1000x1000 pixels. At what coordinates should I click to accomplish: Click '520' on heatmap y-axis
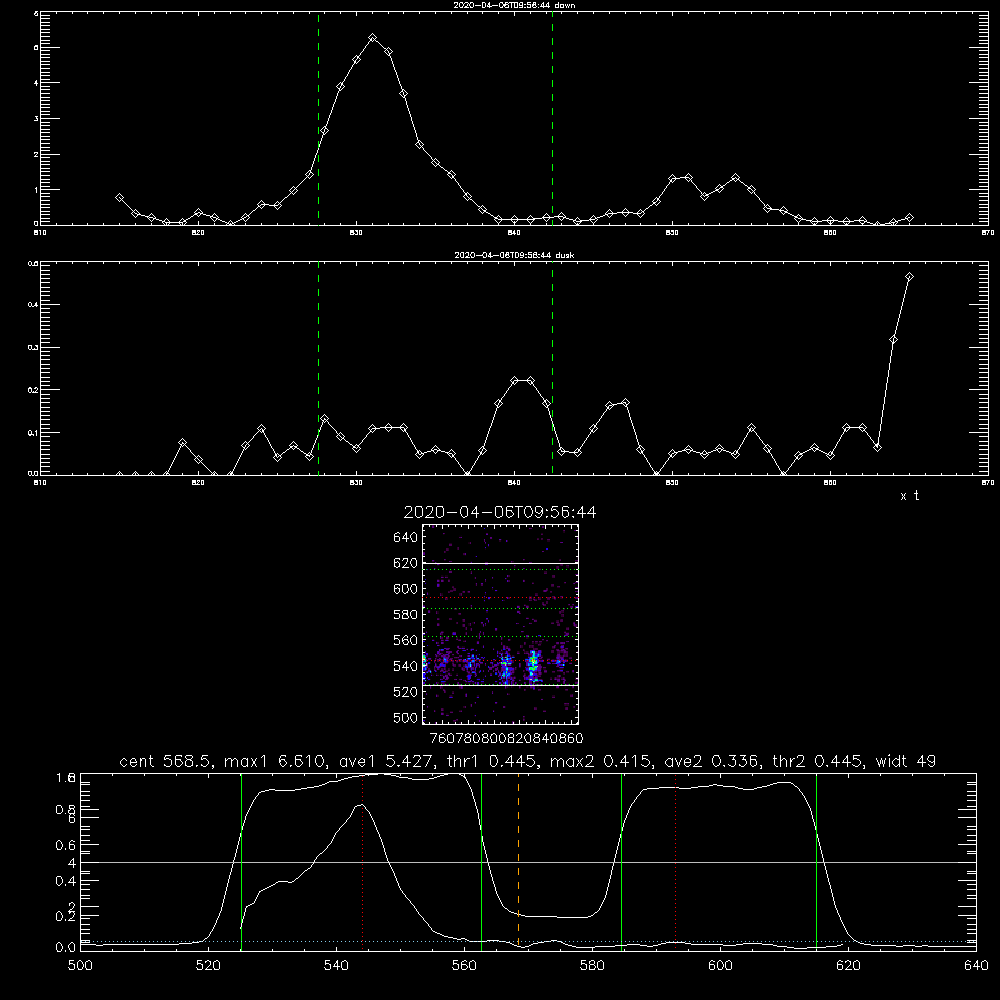406,692
